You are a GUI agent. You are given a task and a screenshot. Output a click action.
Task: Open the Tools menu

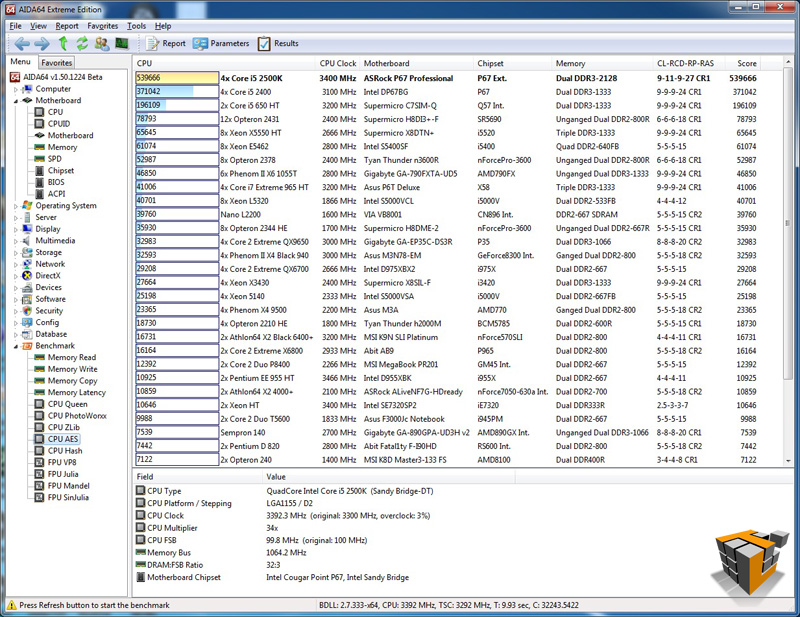coord(136,26)
